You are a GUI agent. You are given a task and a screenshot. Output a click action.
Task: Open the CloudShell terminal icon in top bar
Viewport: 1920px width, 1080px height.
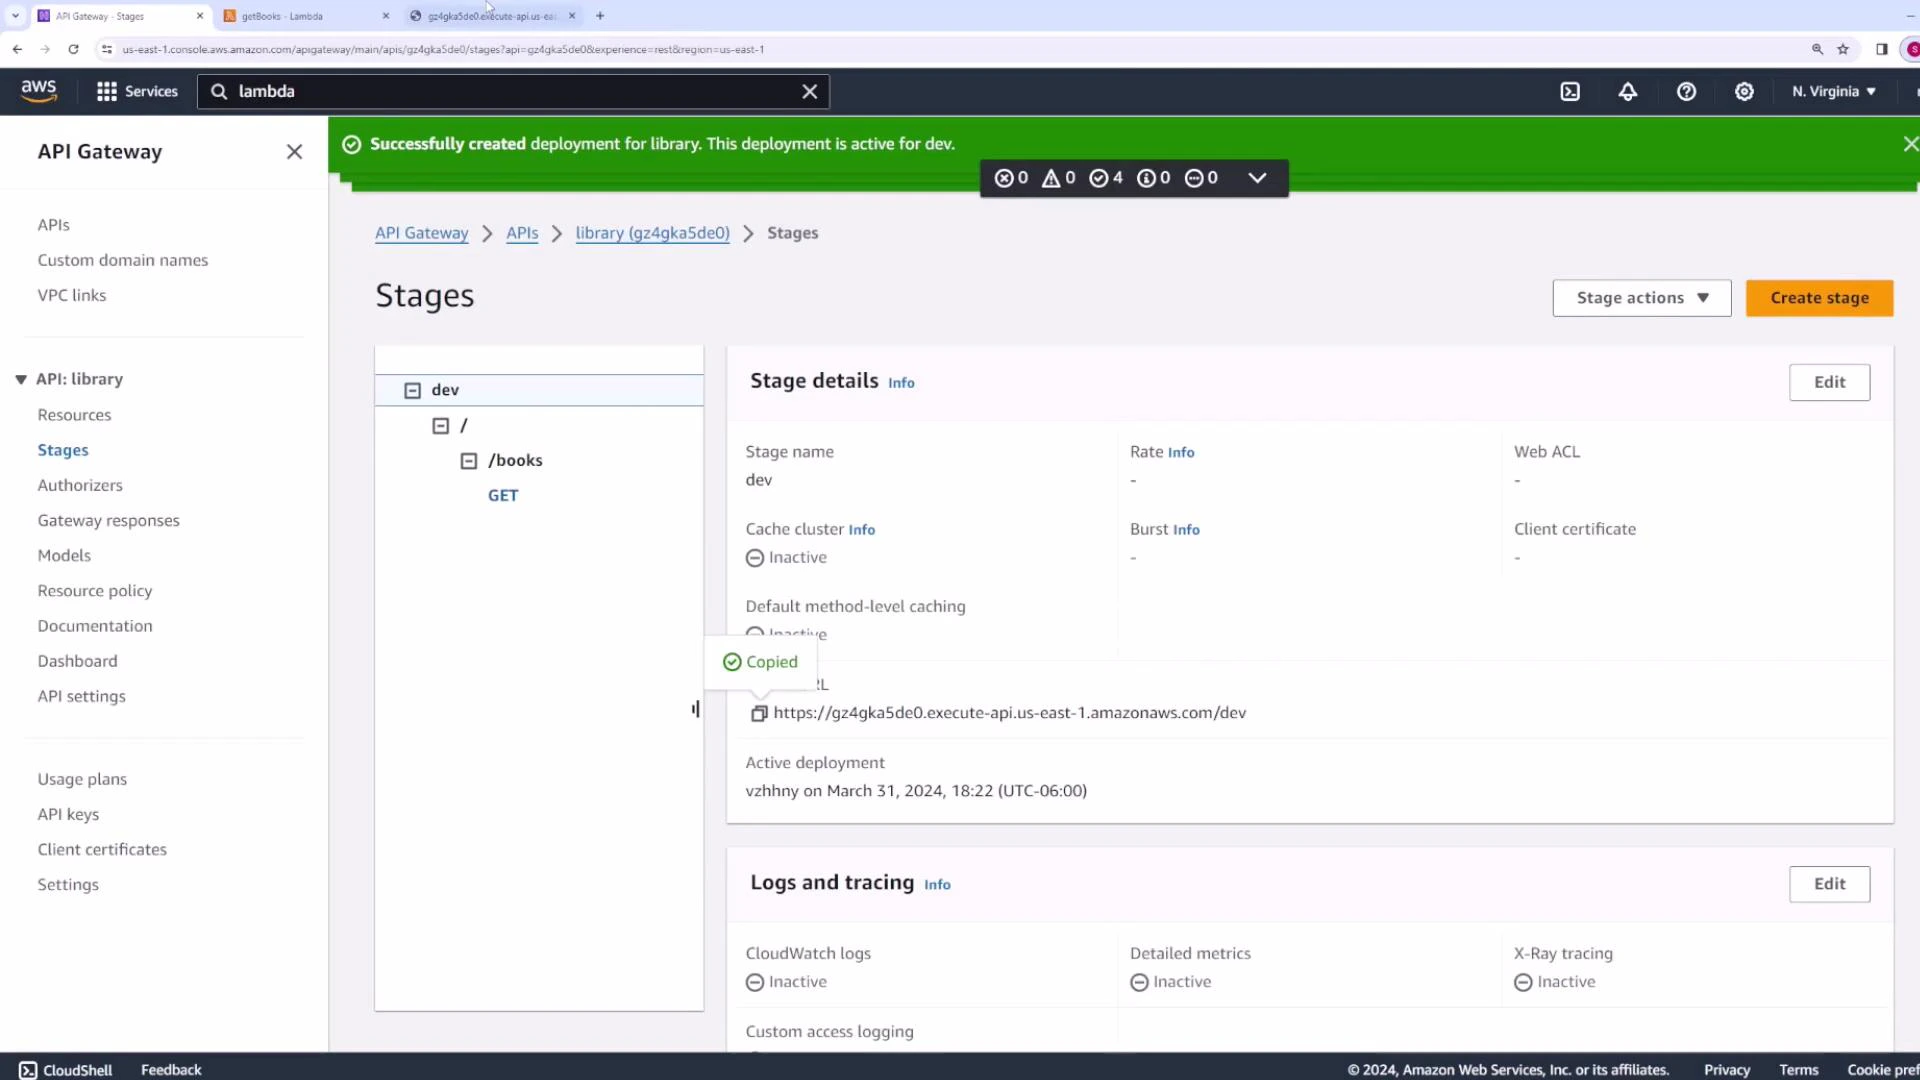[1570, 91]
